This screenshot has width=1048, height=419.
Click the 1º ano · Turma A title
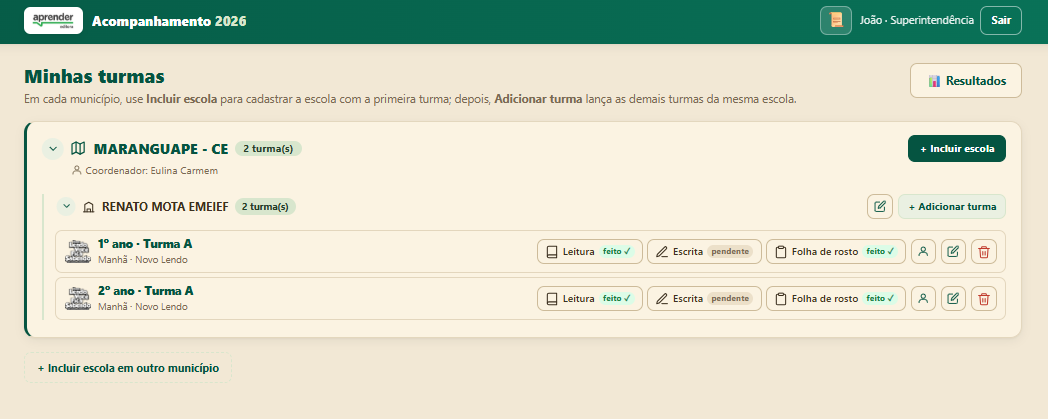click(x=145, y=244)
